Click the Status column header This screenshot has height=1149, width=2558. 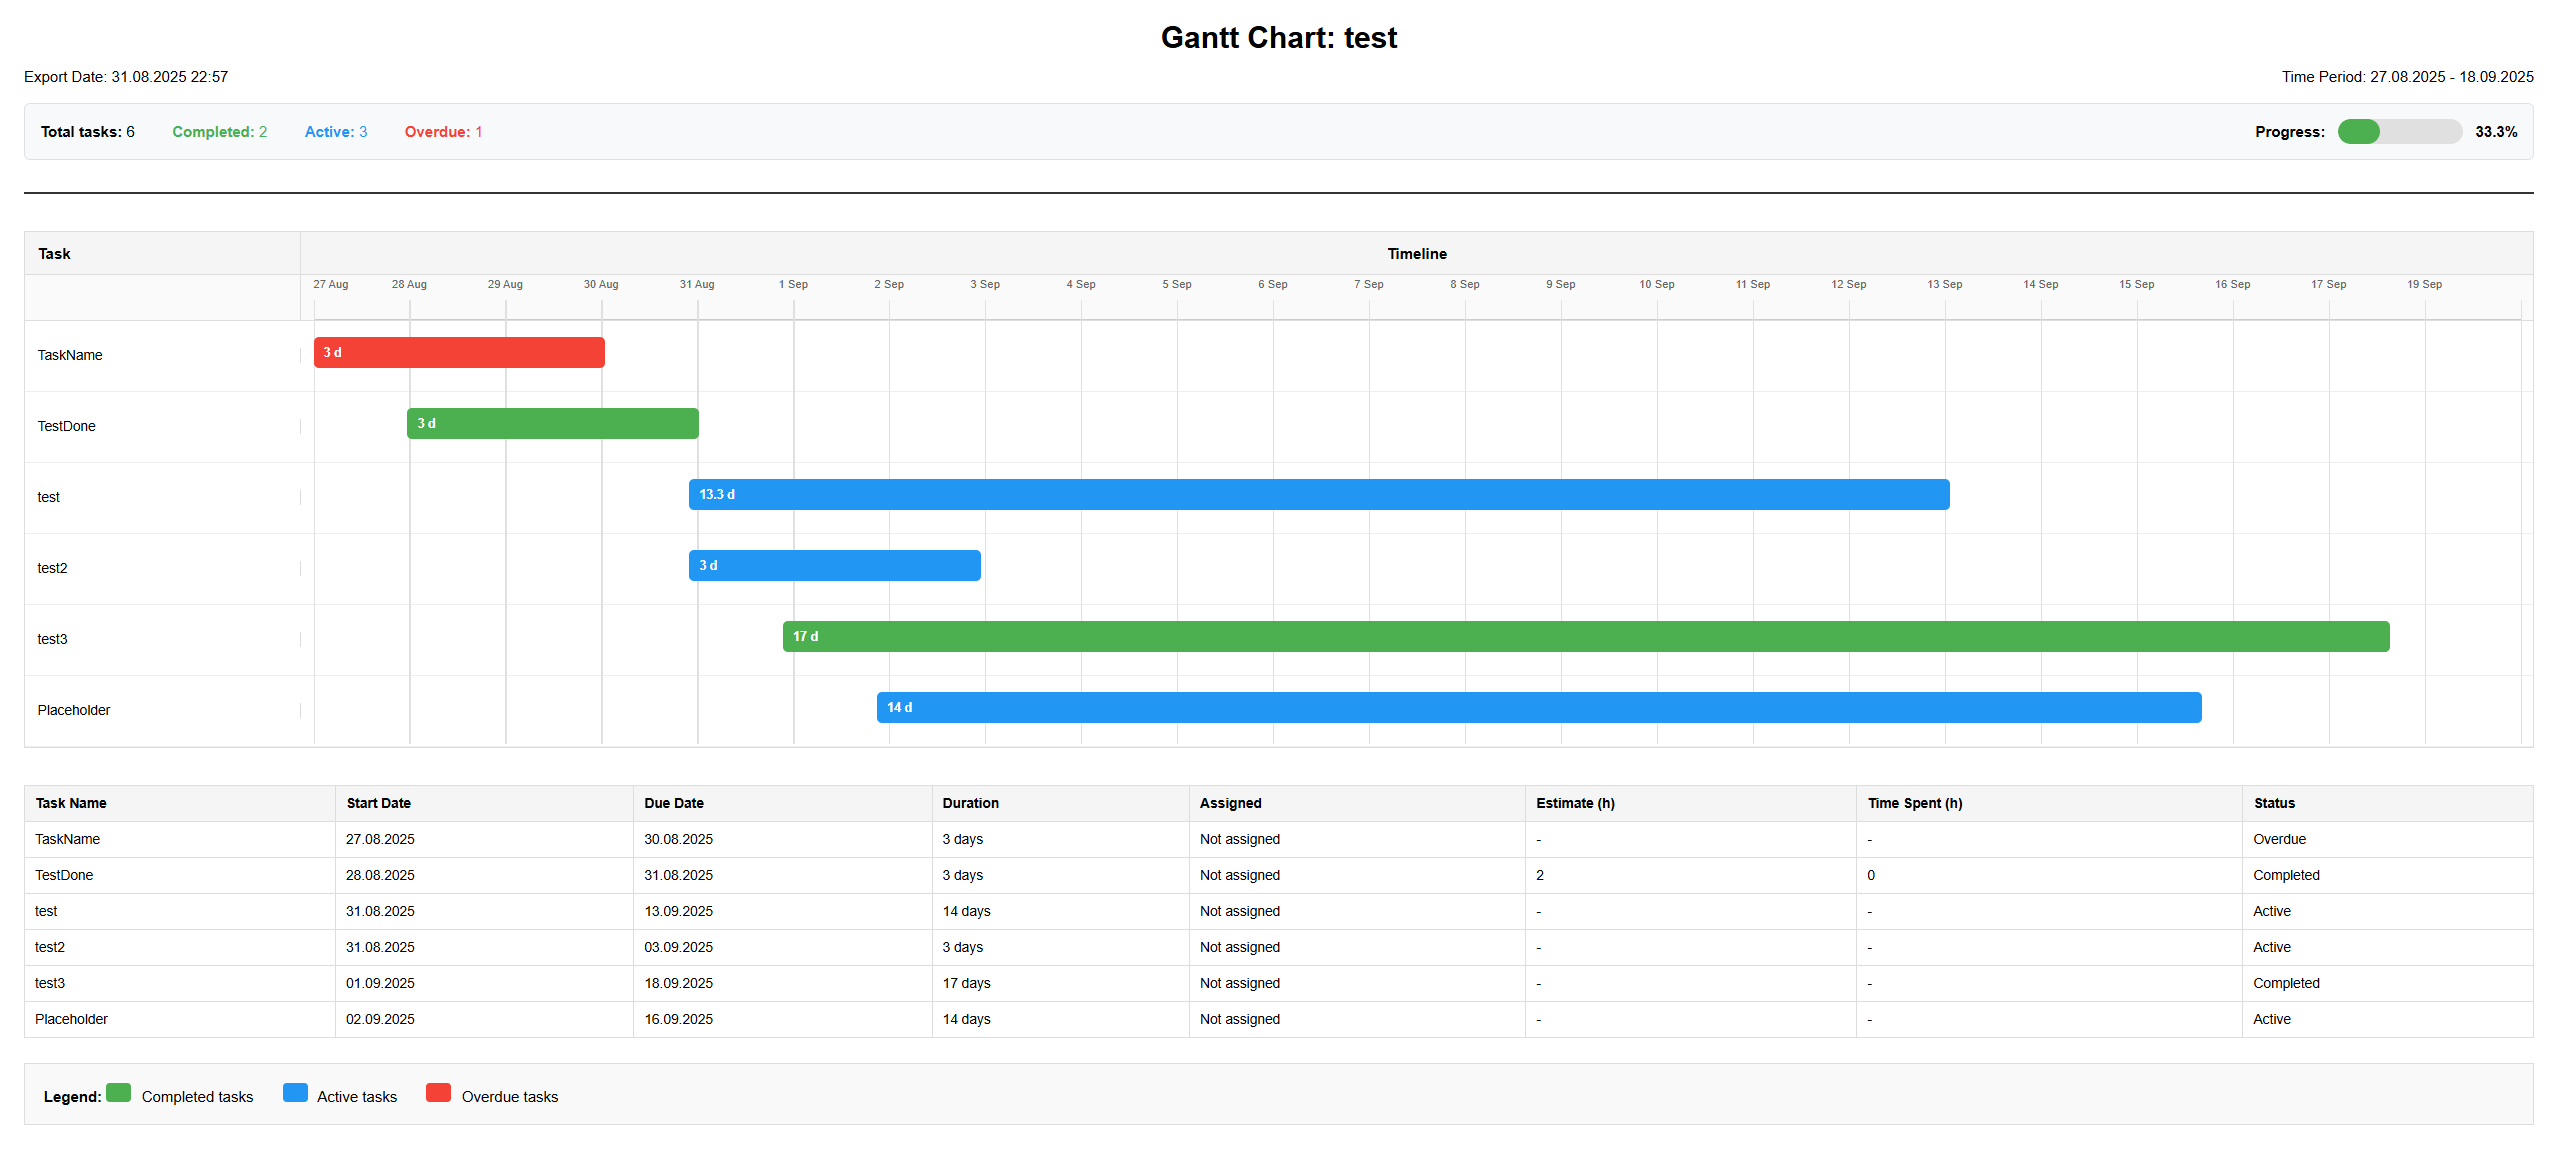tap(2273, 803)
